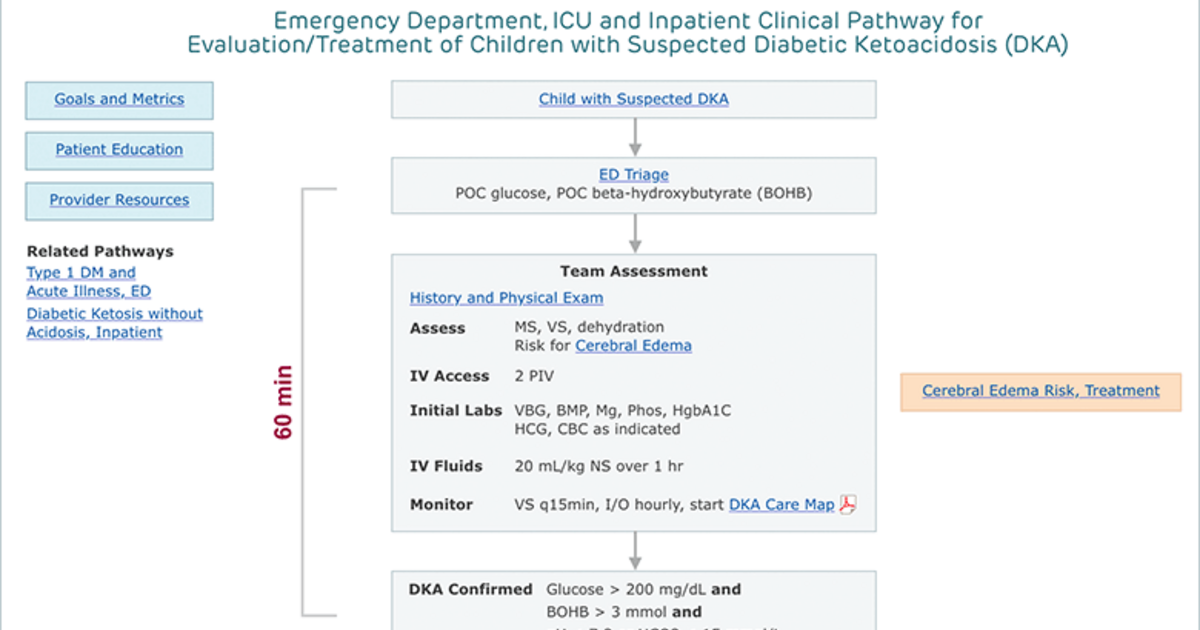1200x630 pixels.
Task: Open the DKA Care Map link
Action: 781,505
